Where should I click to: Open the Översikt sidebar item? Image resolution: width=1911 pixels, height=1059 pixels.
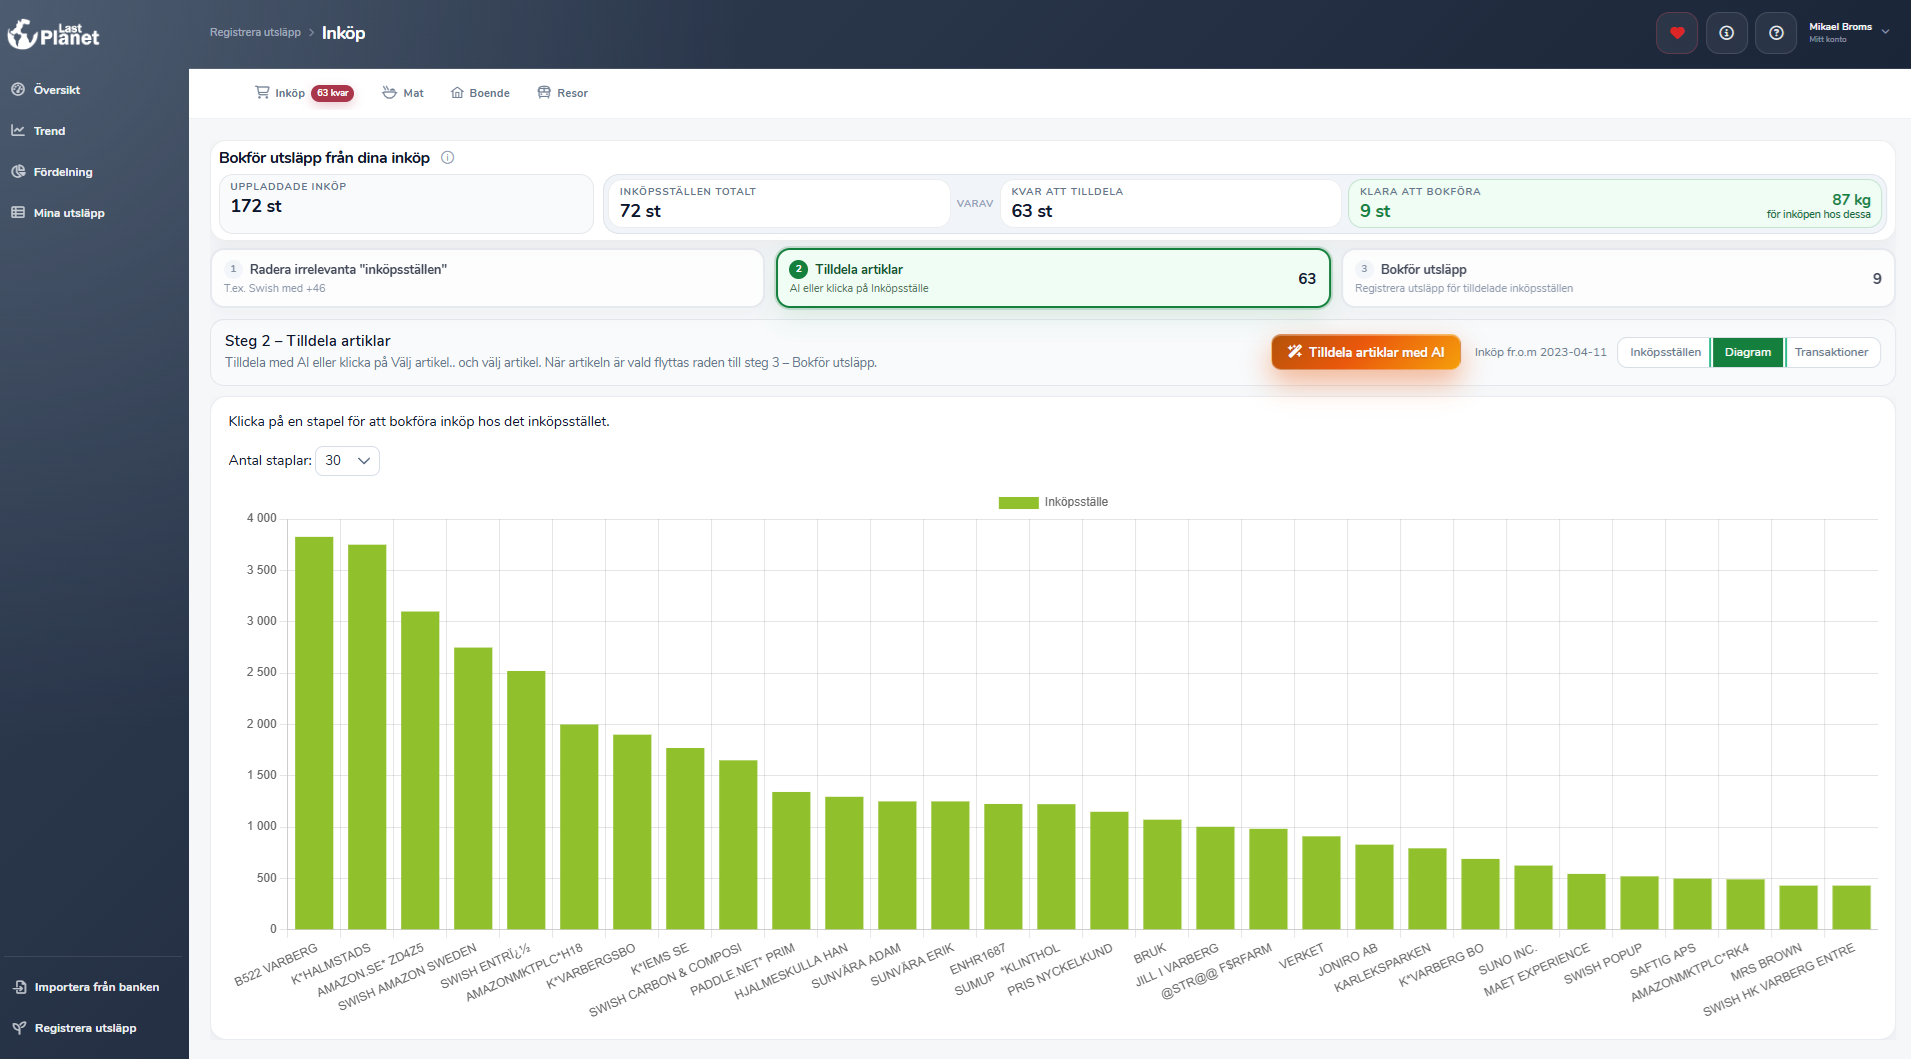click(x=46, y=90)
